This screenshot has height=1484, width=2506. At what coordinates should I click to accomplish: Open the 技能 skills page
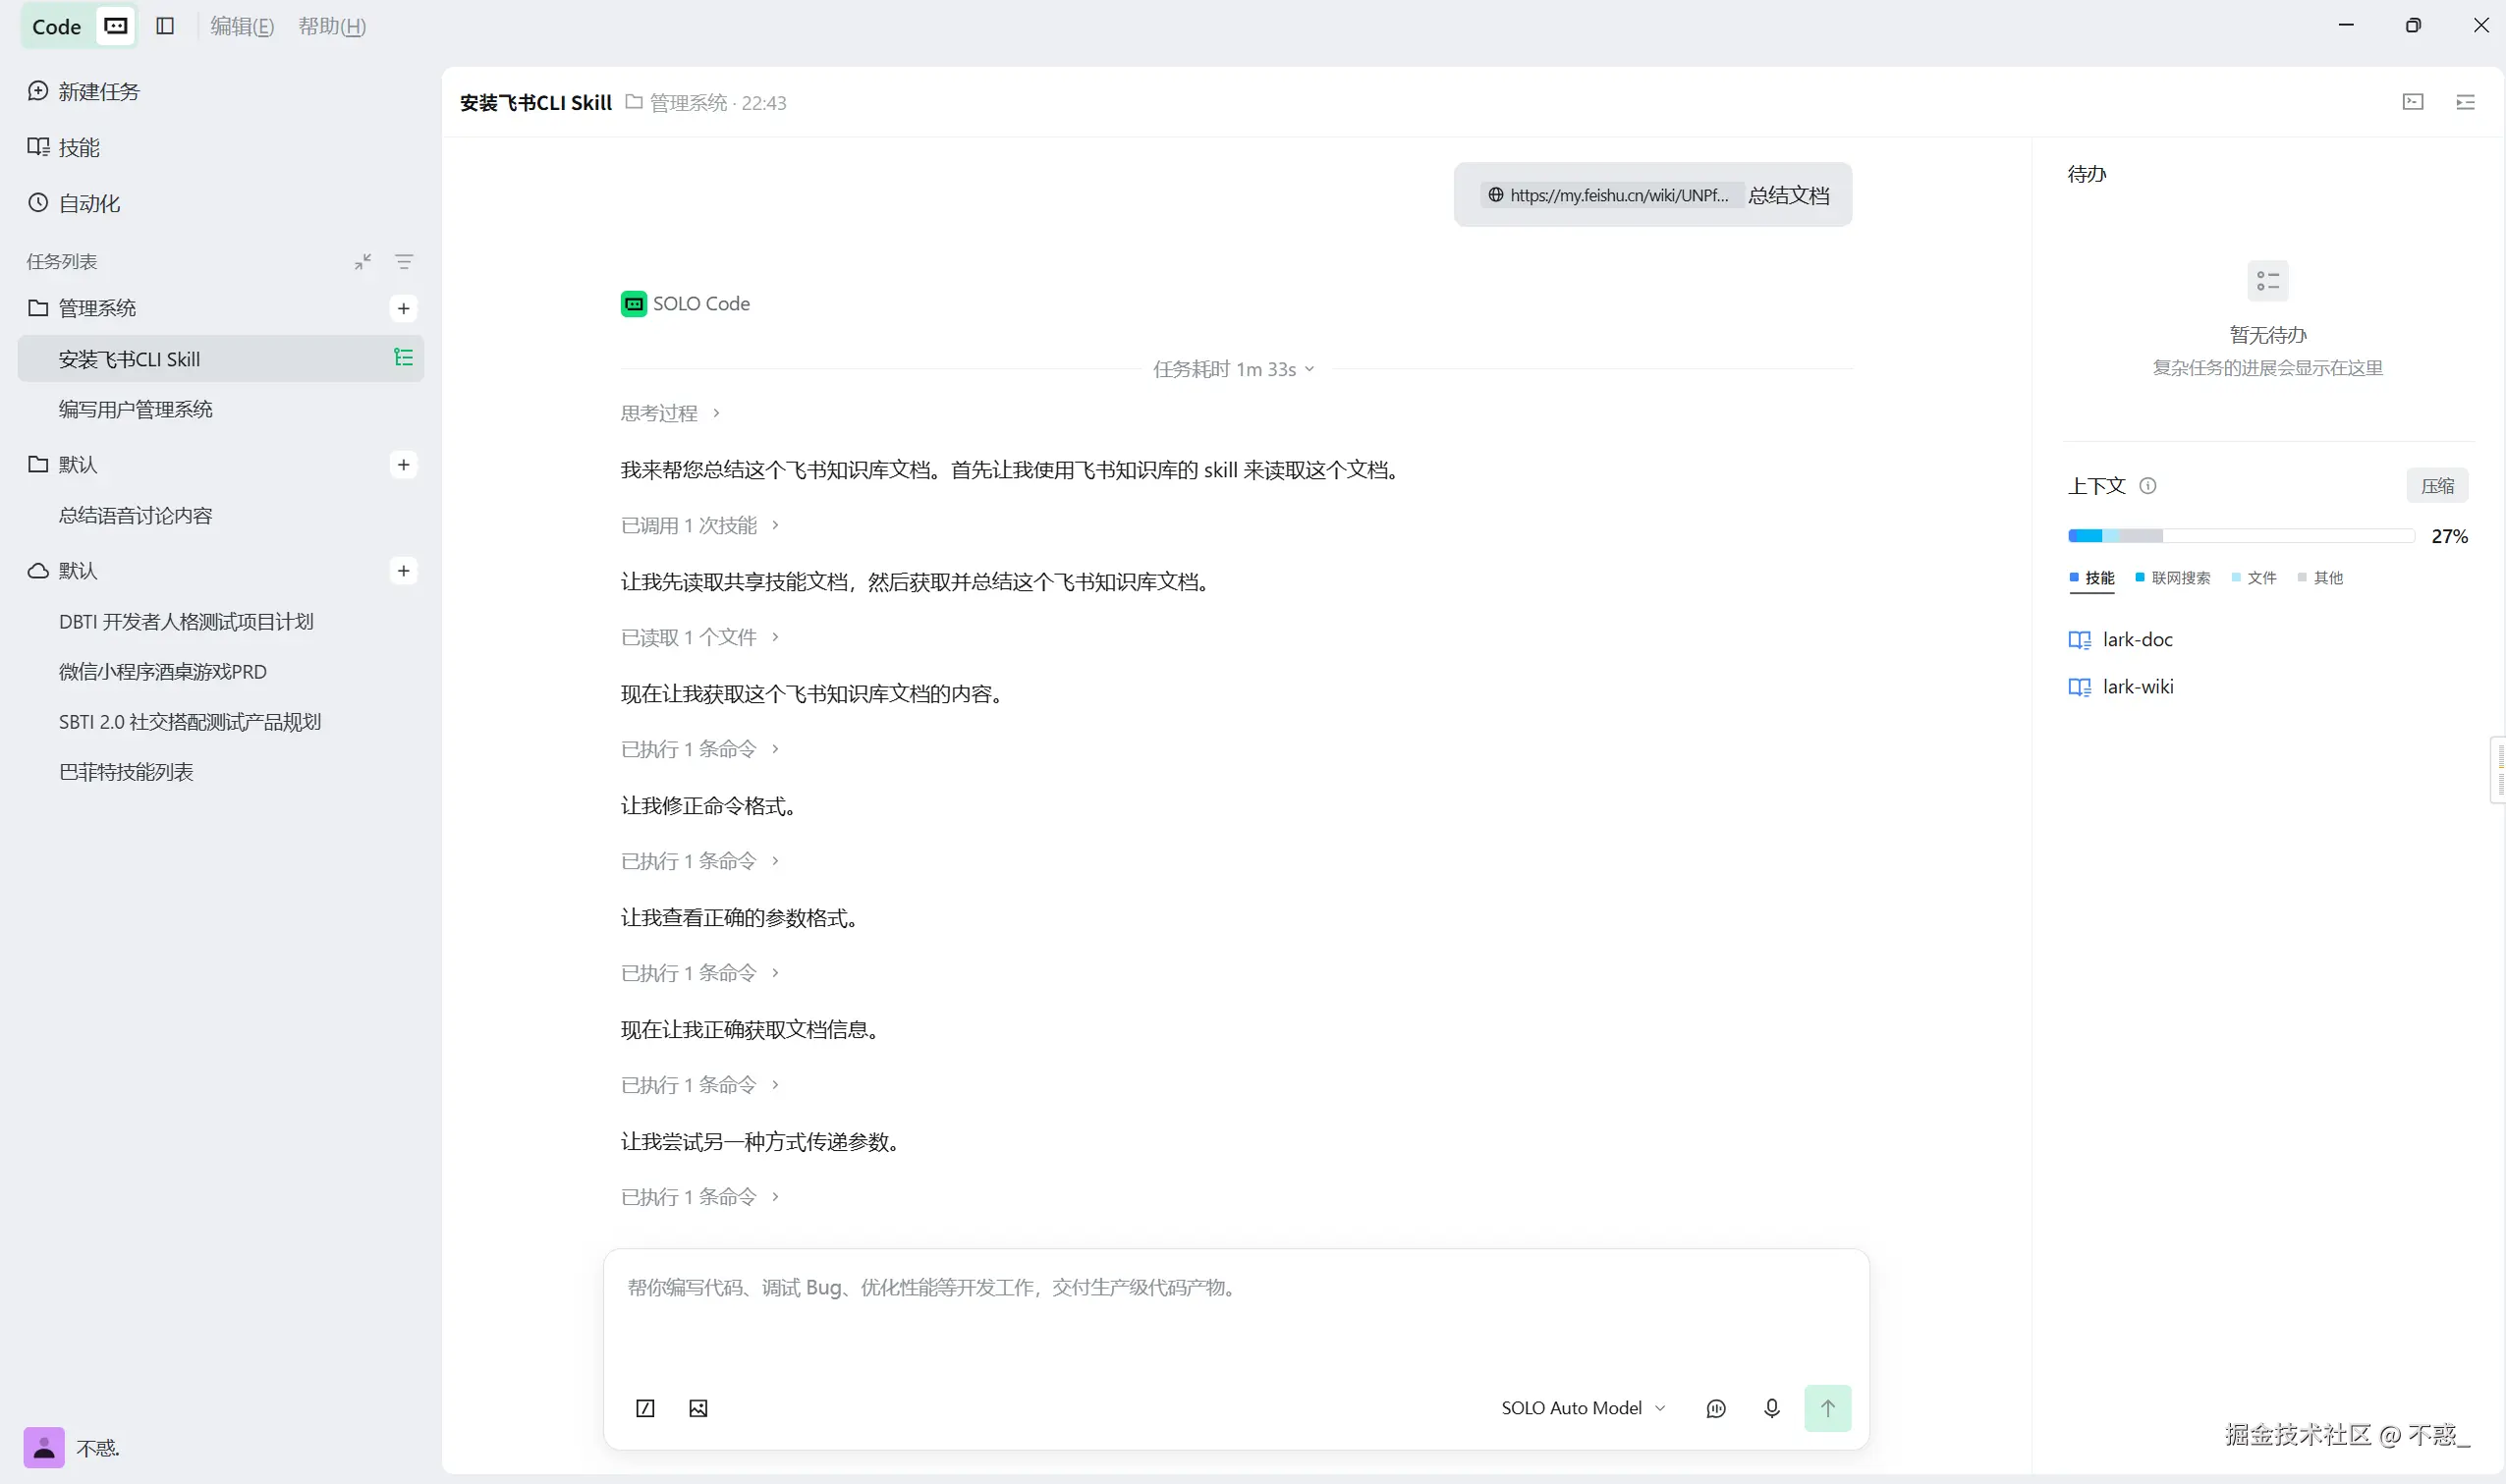[x=64, y=148]
